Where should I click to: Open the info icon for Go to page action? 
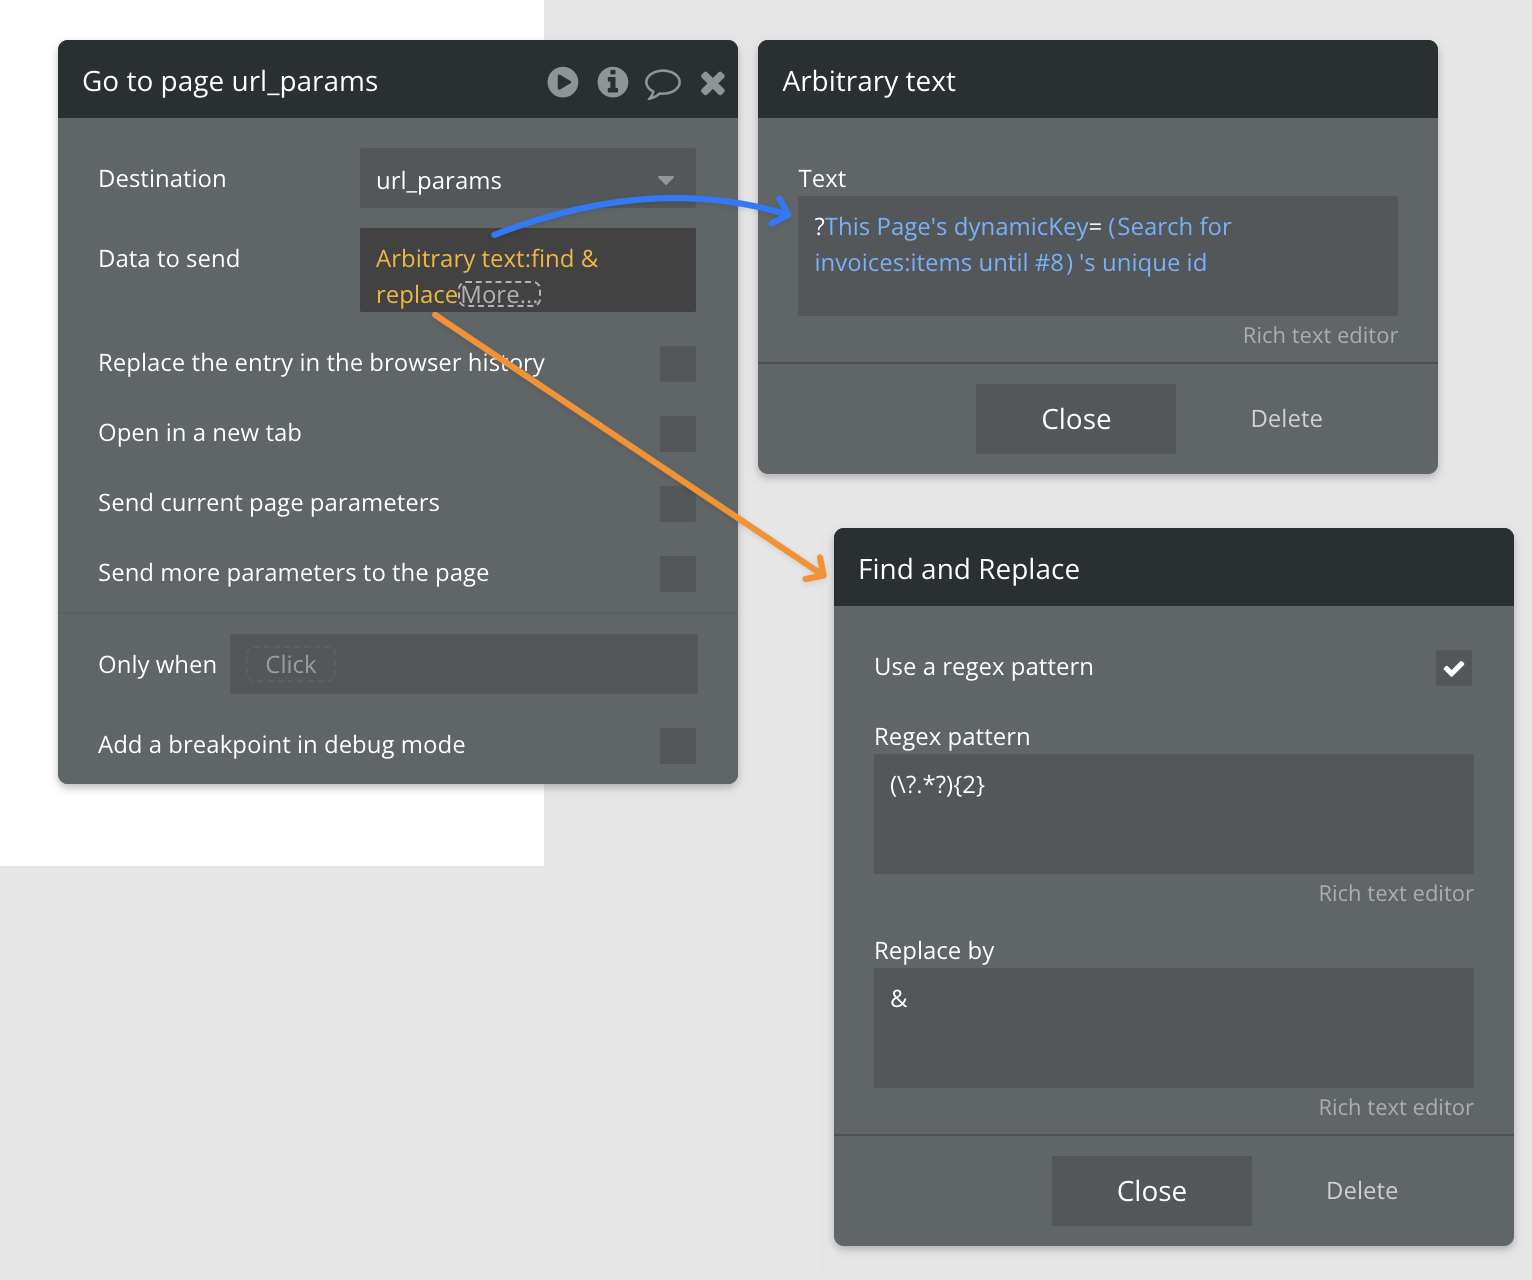613,82
